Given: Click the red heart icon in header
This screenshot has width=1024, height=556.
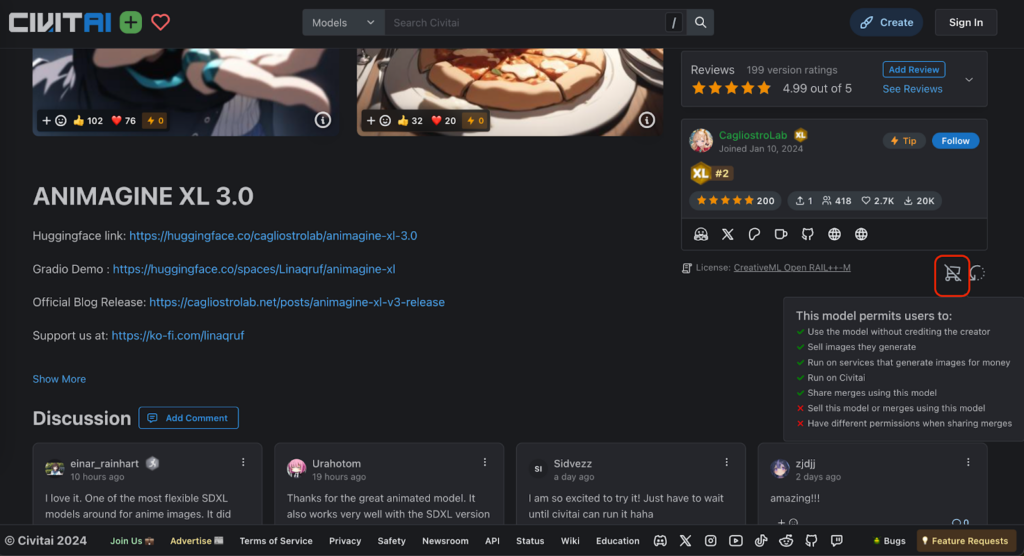Looking at the screenshot, I should click(x=160, y=22).
